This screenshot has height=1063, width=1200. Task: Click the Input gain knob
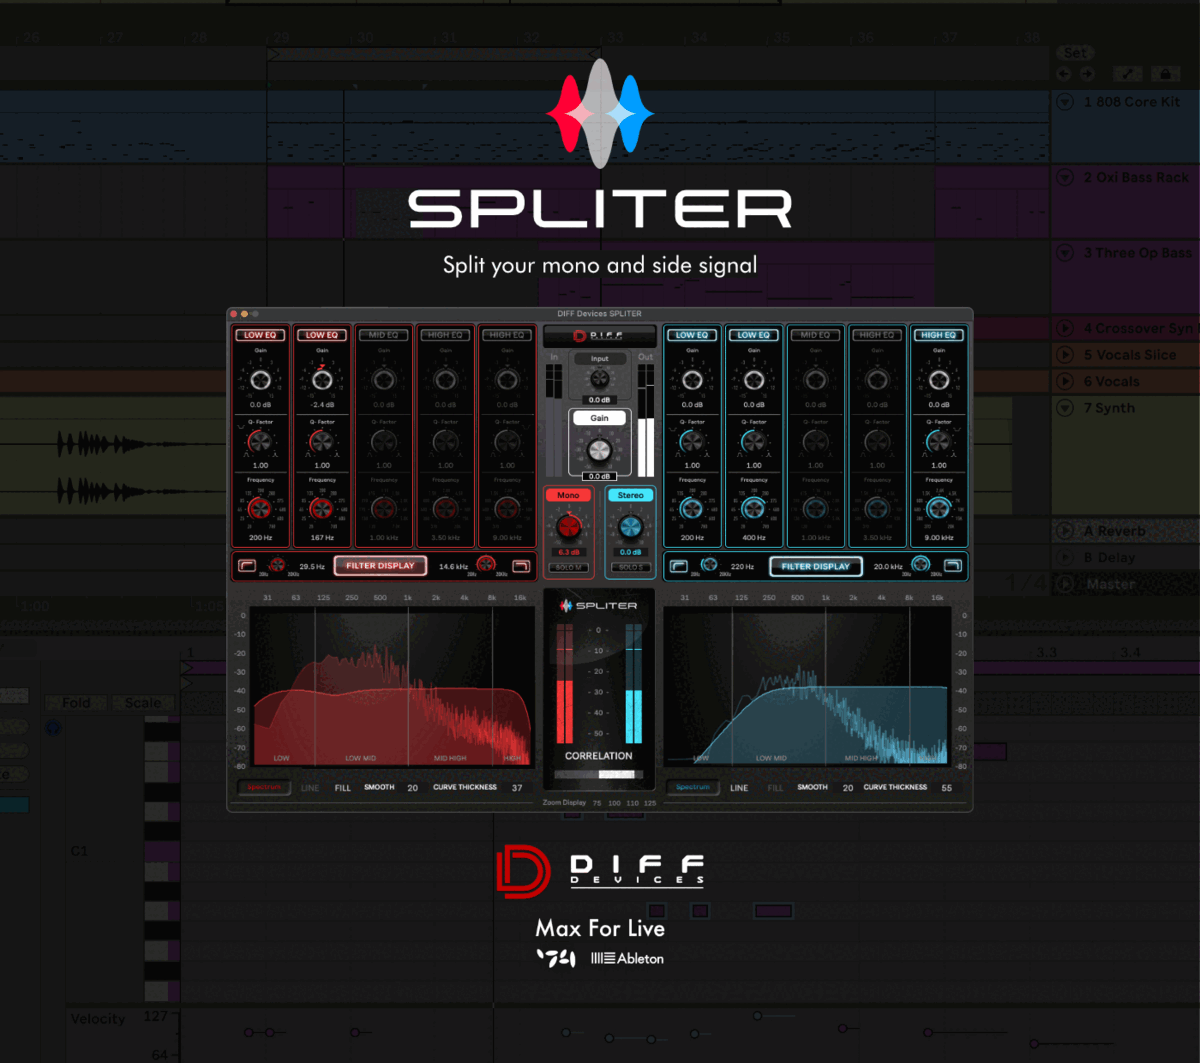tap(599, 378)
